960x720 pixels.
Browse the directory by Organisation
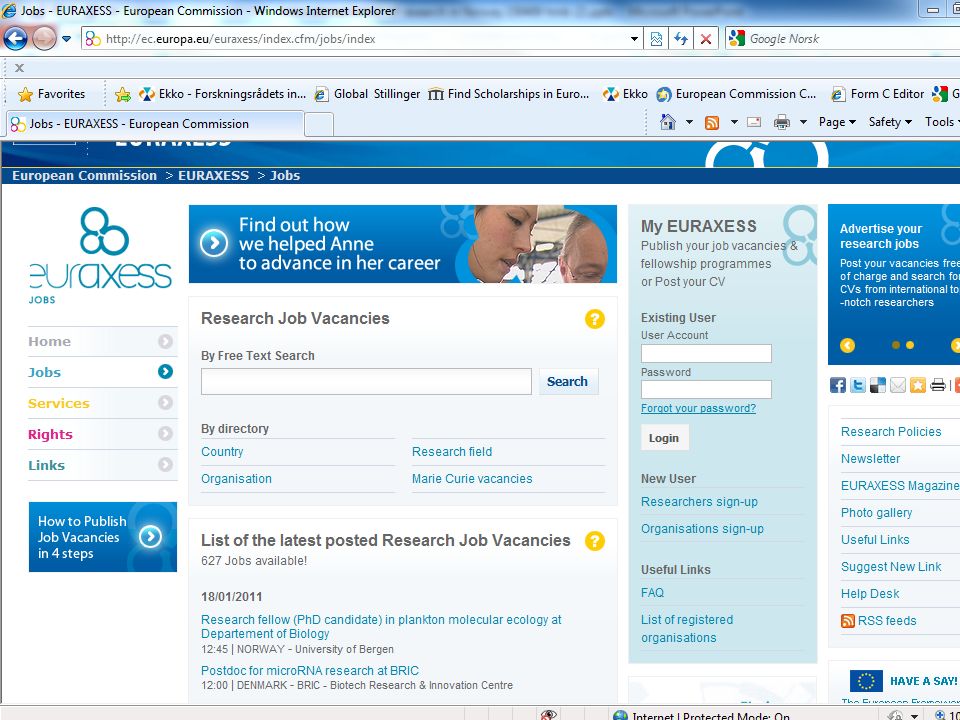(236, 479)
